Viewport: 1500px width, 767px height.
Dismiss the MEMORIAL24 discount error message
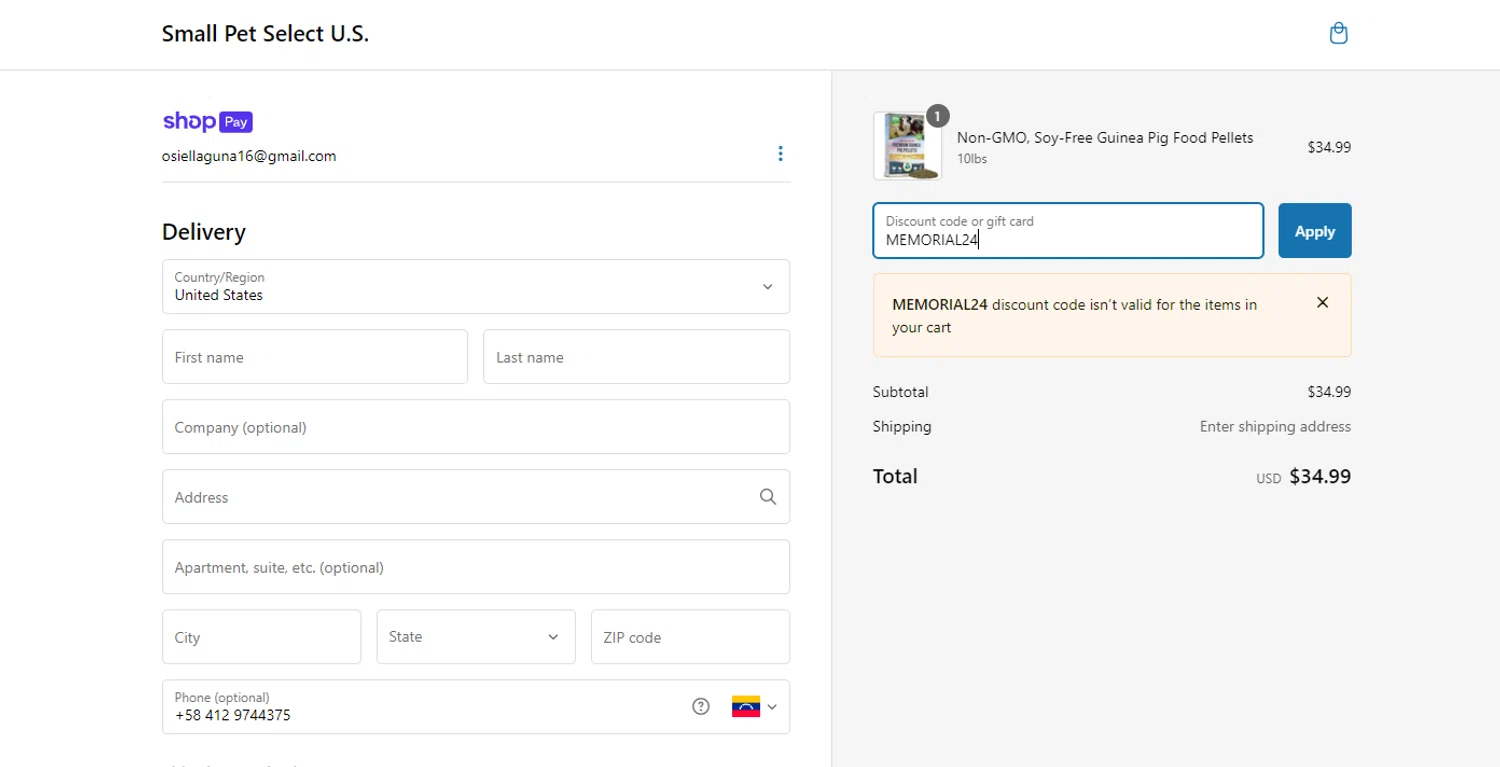[1322, 303]
